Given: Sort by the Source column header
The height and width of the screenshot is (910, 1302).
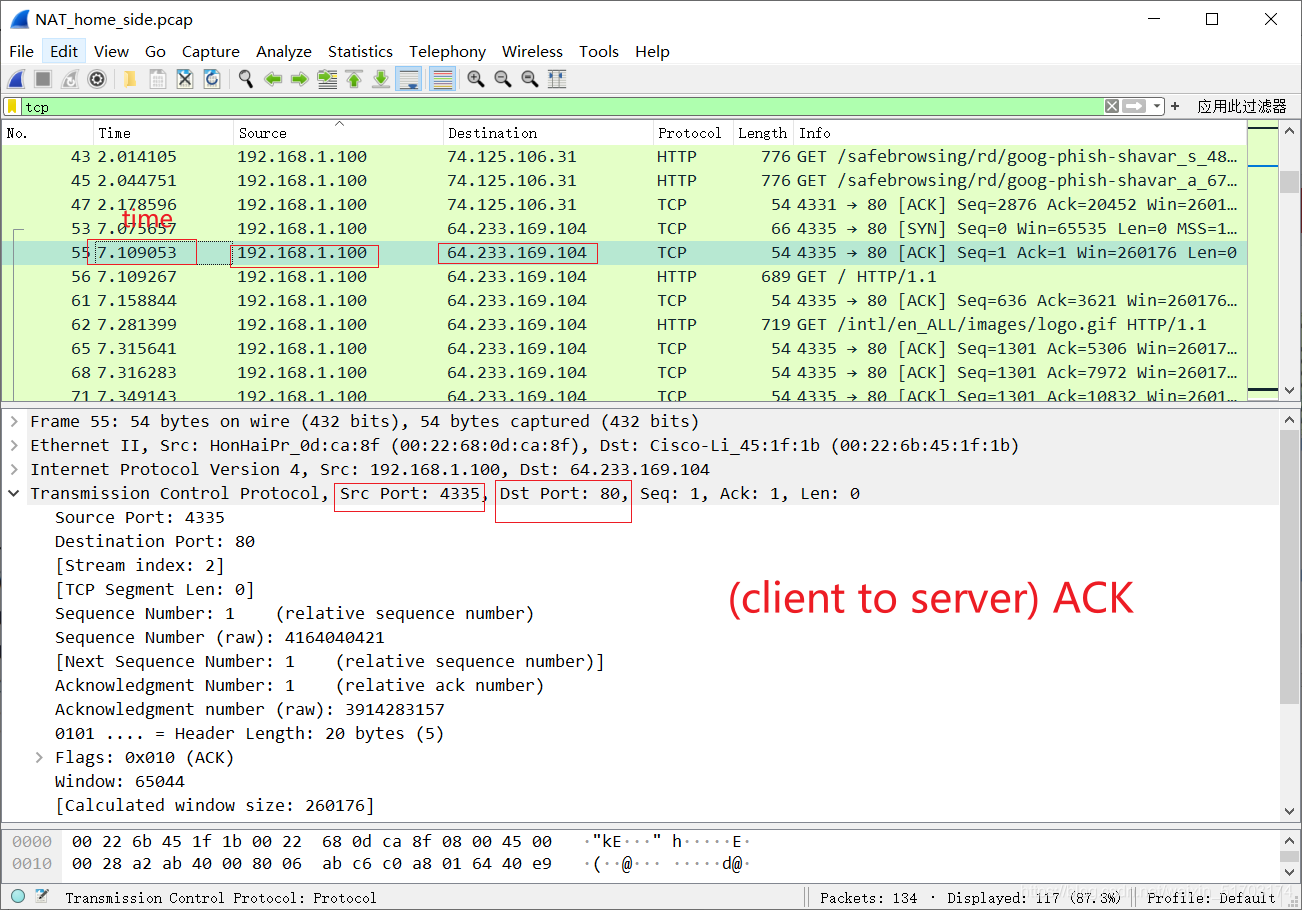Looking at the screenshot, I should pyautogui.click(x=339, y=133).
